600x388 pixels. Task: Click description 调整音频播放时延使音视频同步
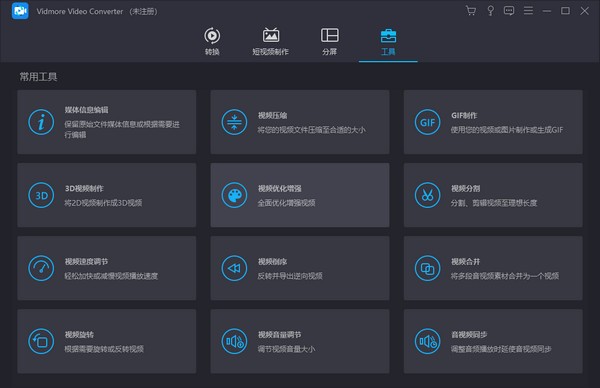click(501, 349)
